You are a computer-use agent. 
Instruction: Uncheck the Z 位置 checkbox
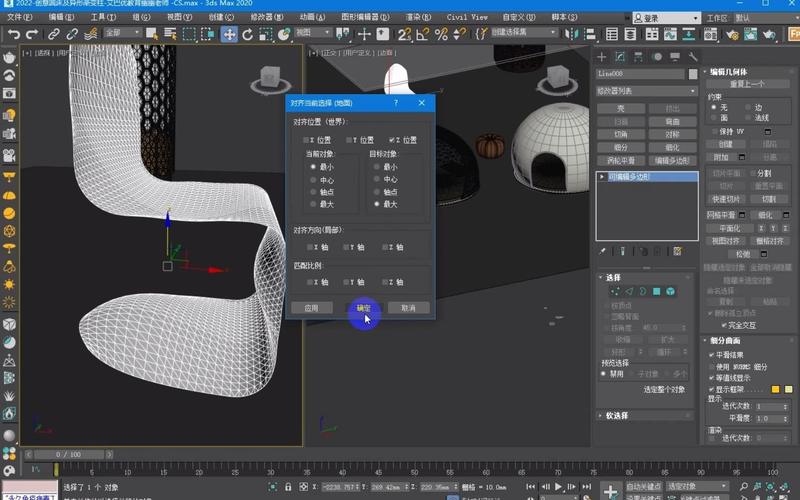pos(392,140)
